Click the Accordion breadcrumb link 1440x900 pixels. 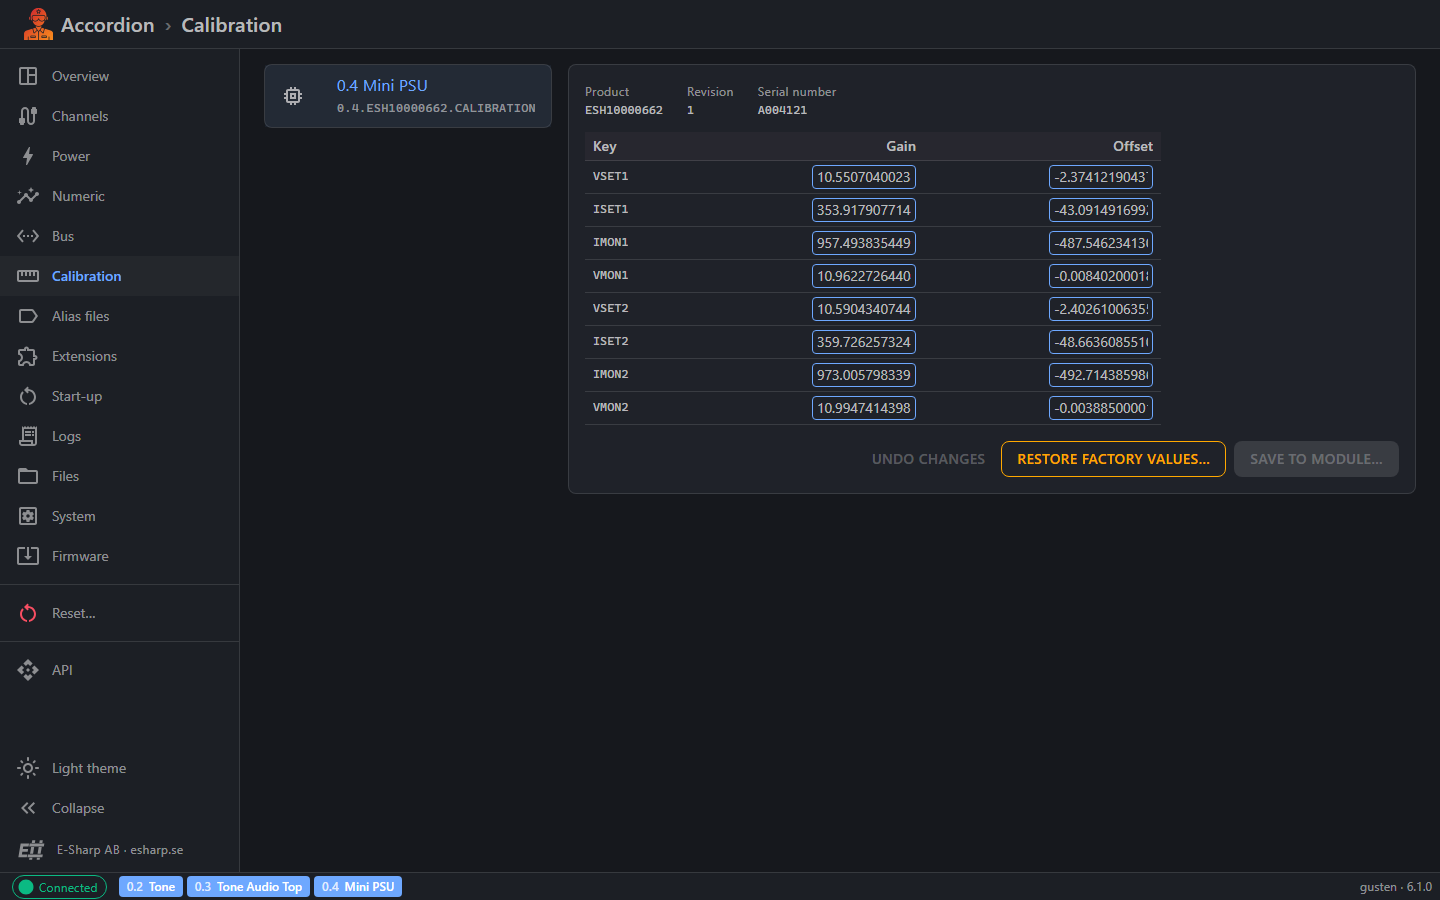[x=108, y=25]
